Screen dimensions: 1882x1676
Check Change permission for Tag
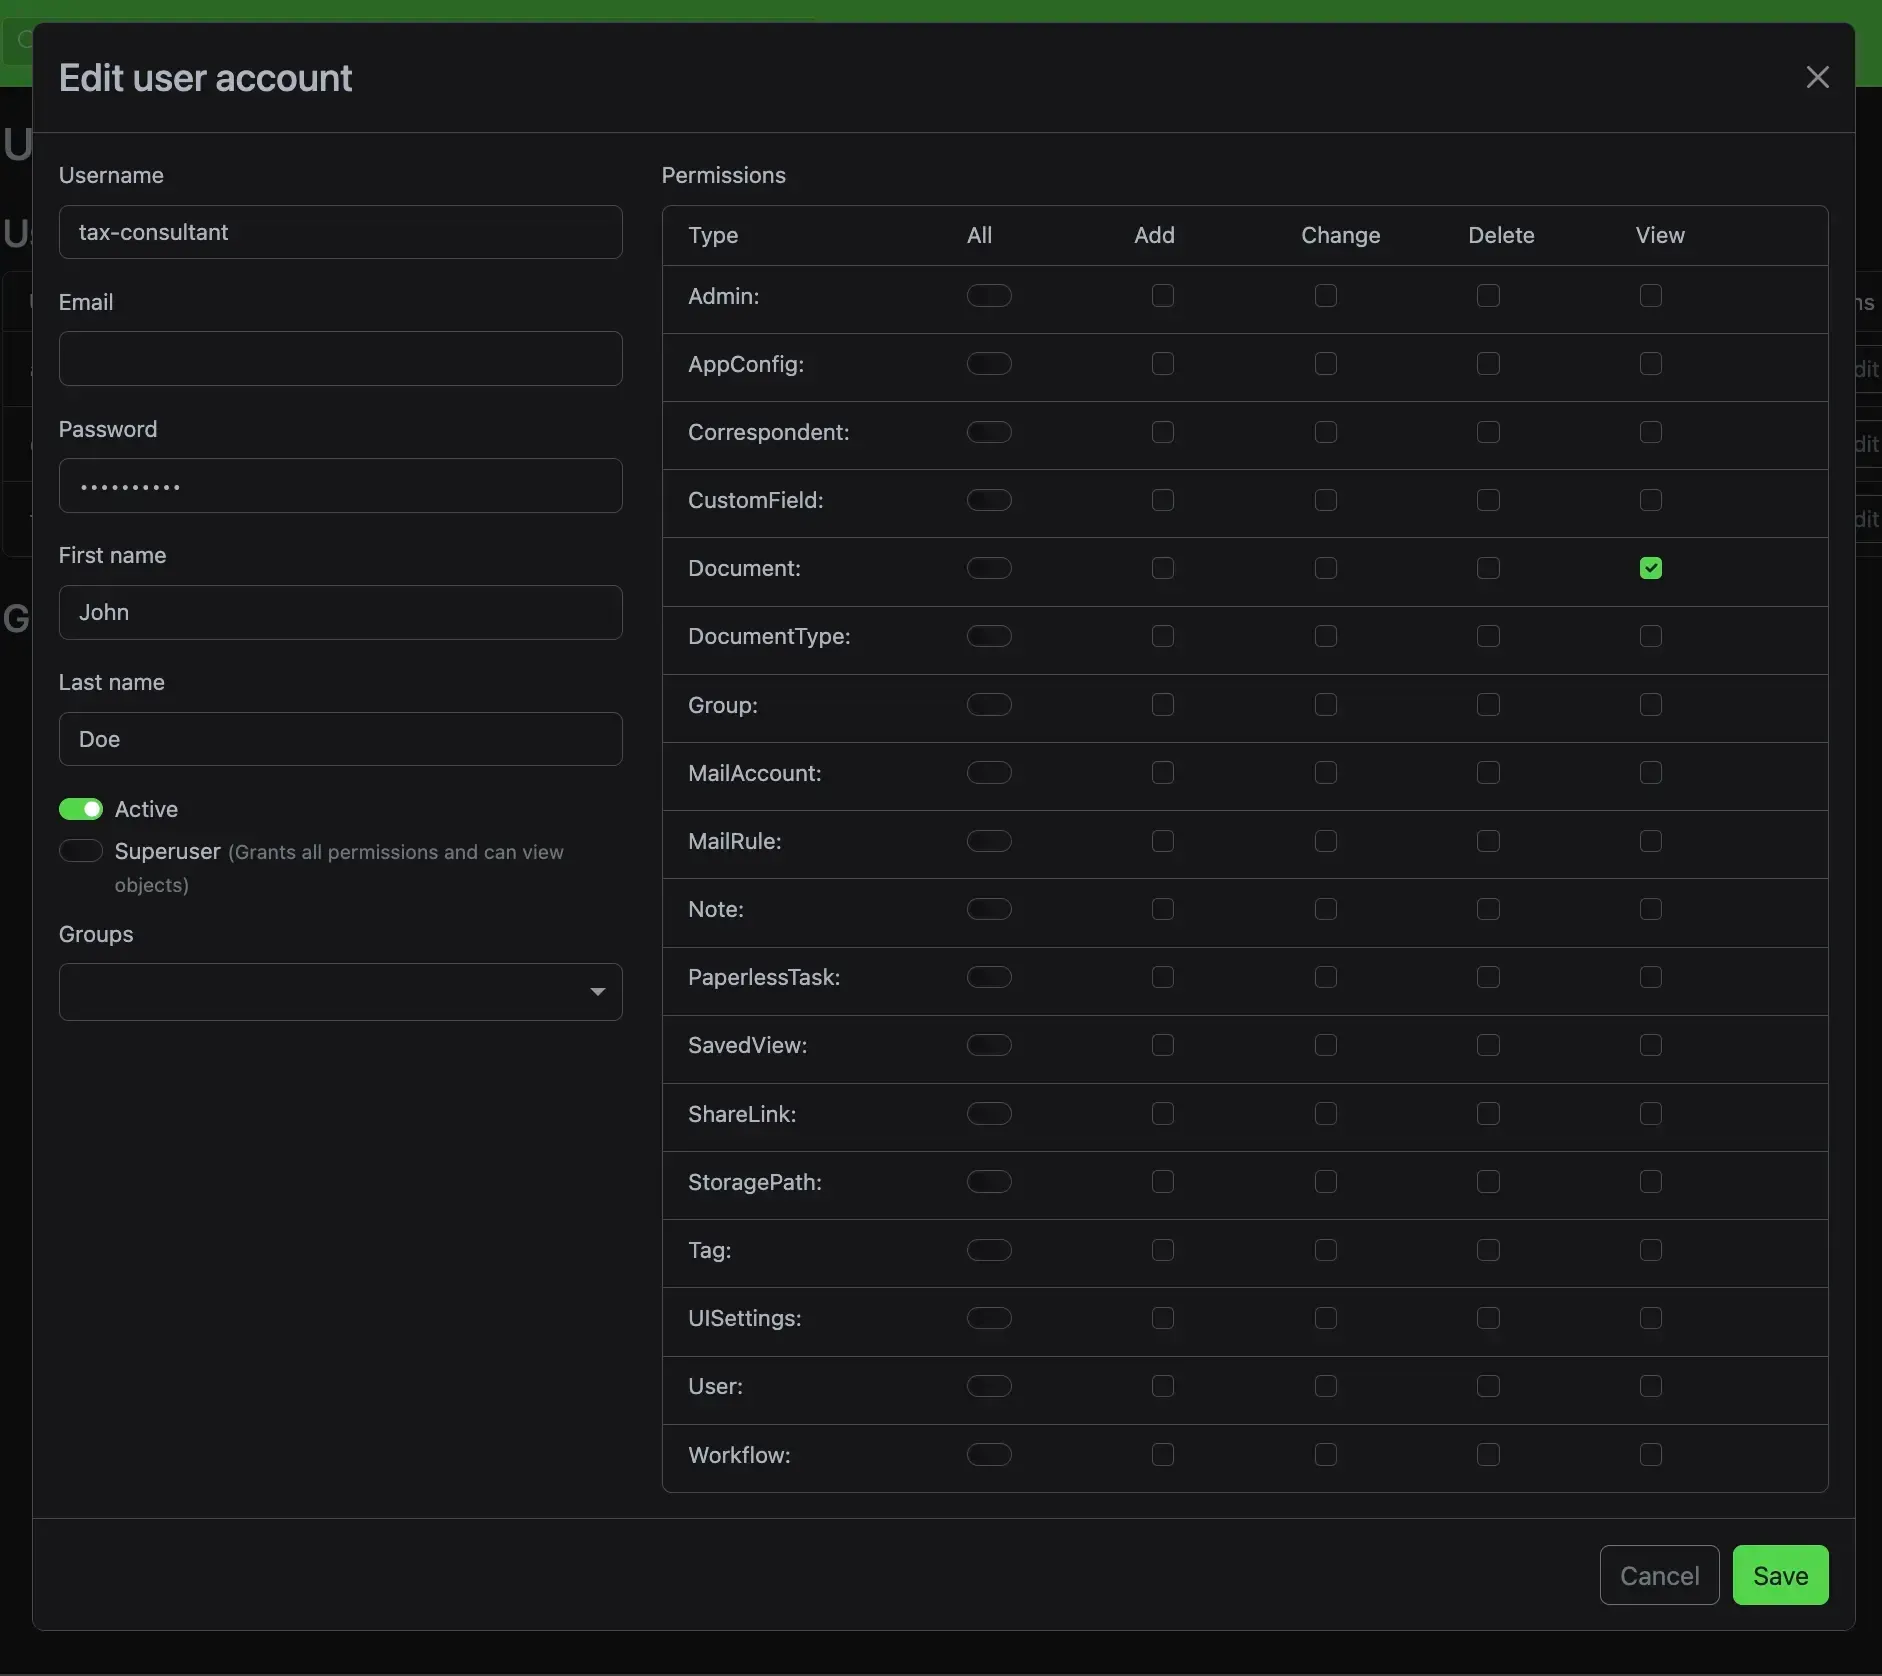pyautogui.click(x=1326, y=1250)
